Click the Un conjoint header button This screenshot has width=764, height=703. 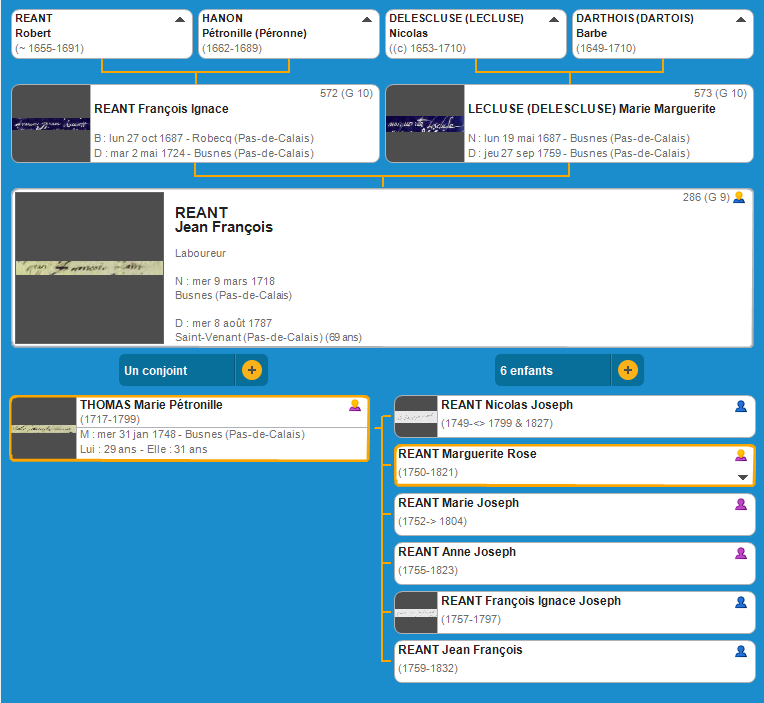(176, 370)
